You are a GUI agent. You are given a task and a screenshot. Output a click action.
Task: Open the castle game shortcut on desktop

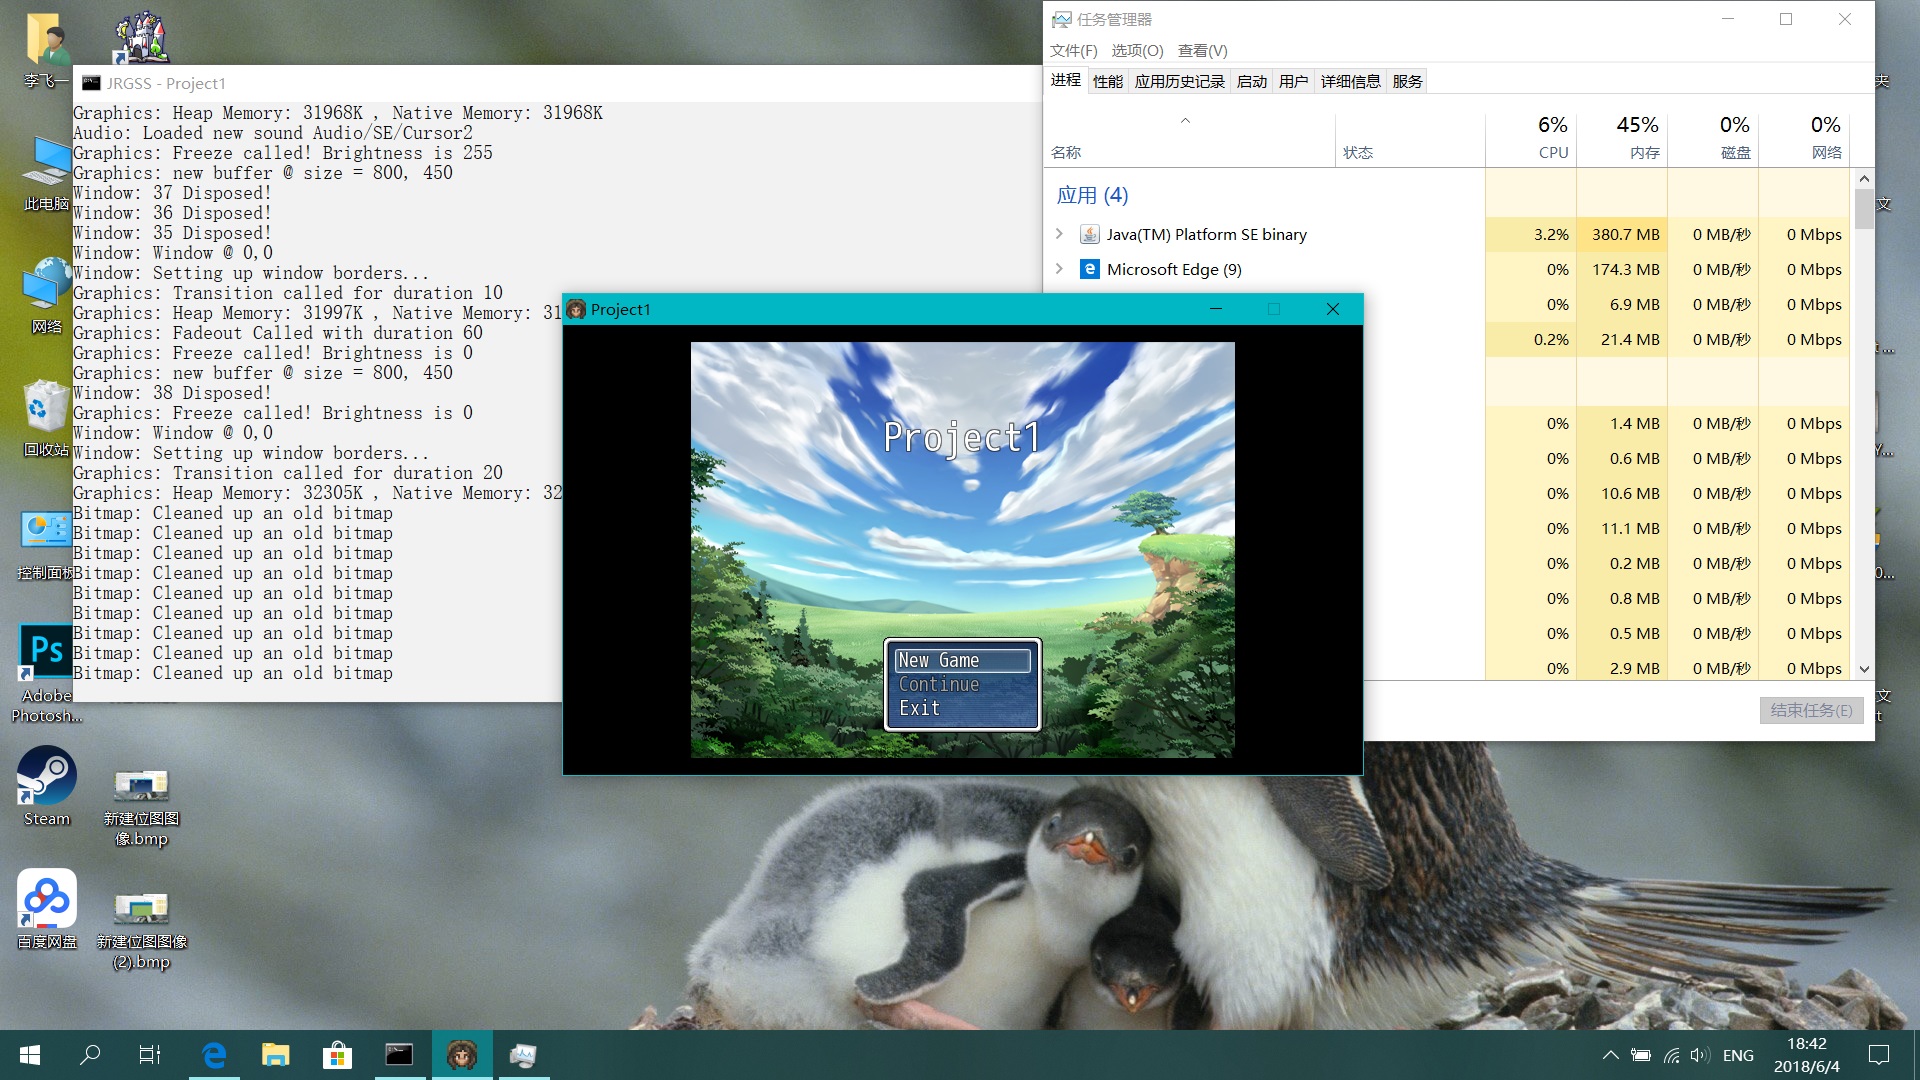coord(142,38)
